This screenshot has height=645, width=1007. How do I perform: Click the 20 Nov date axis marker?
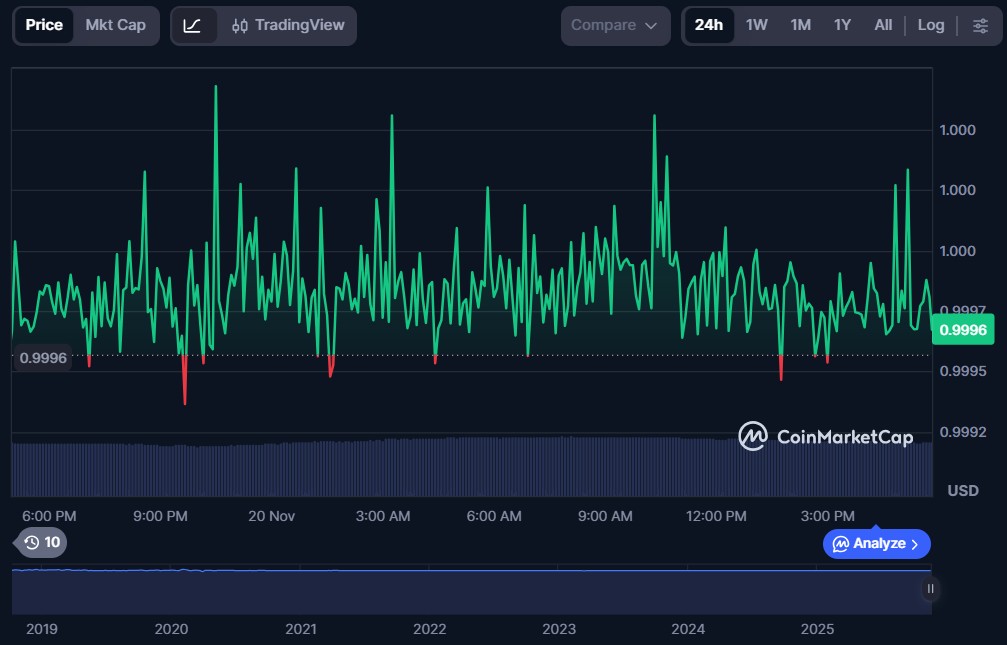click(x=272, y=516)
